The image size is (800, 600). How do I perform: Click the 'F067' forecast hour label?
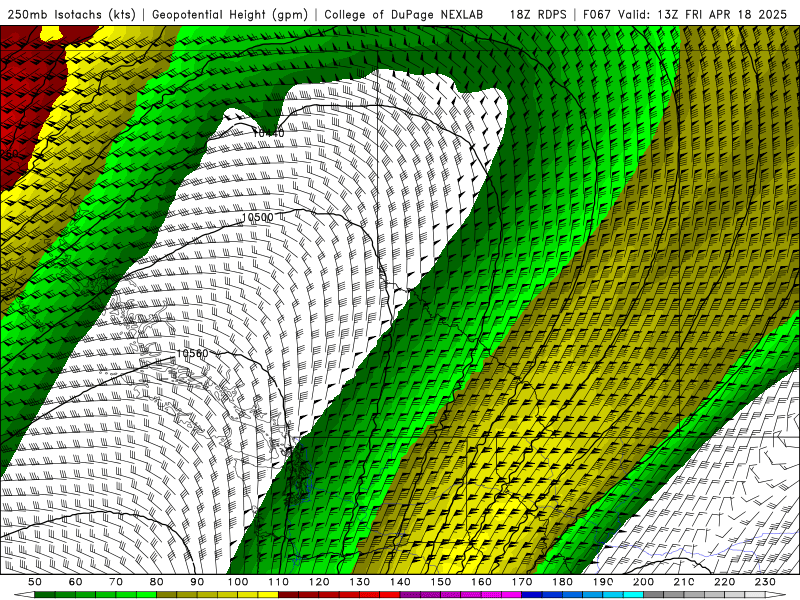597,15
